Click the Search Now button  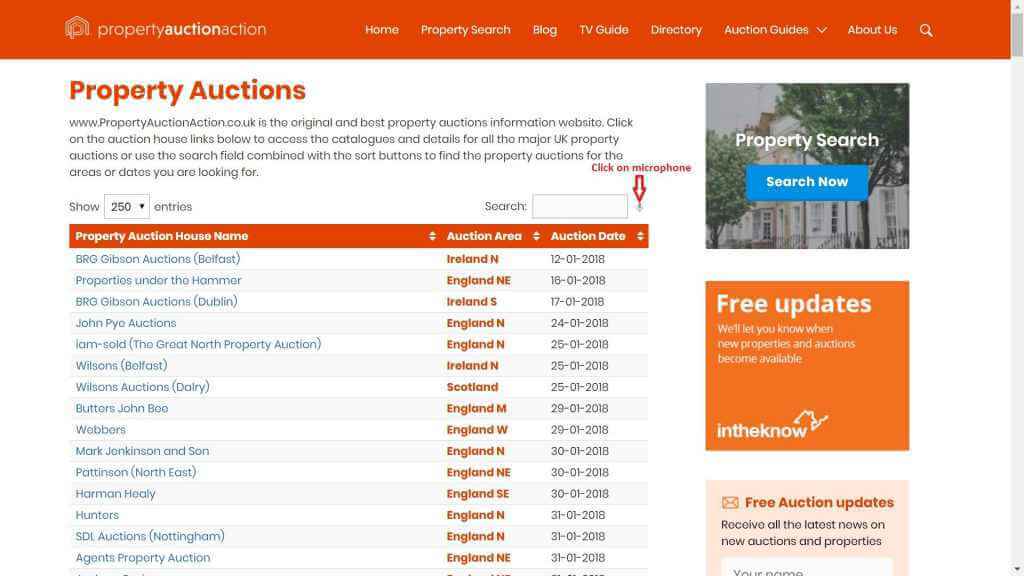(x=807, y=182)
